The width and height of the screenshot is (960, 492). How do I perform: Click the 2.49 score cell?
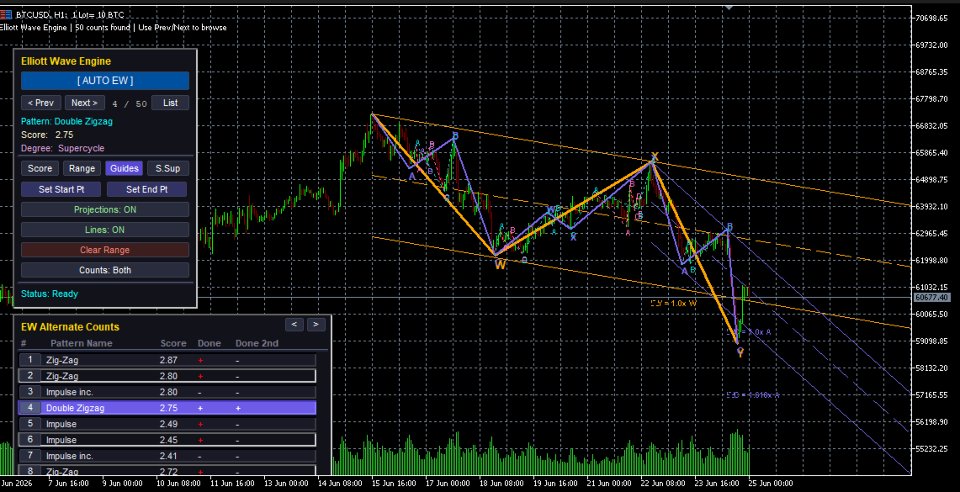coord(168,423)
